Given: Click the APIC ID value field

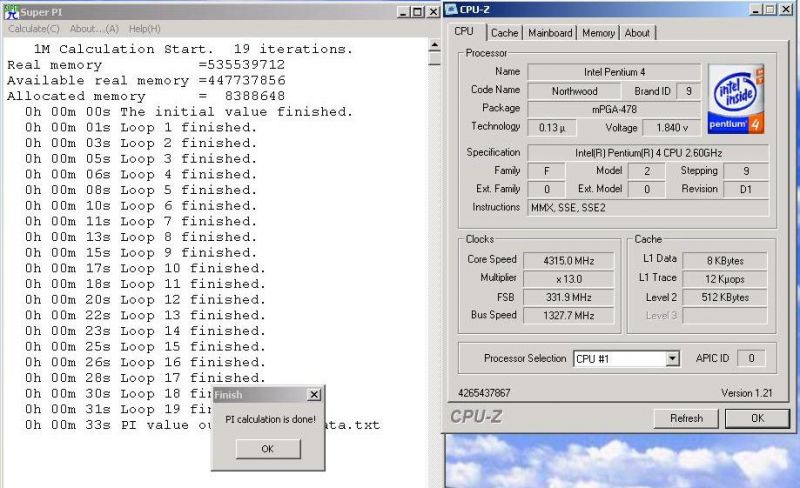Looking at the screenshot, I should coord(751,358).
